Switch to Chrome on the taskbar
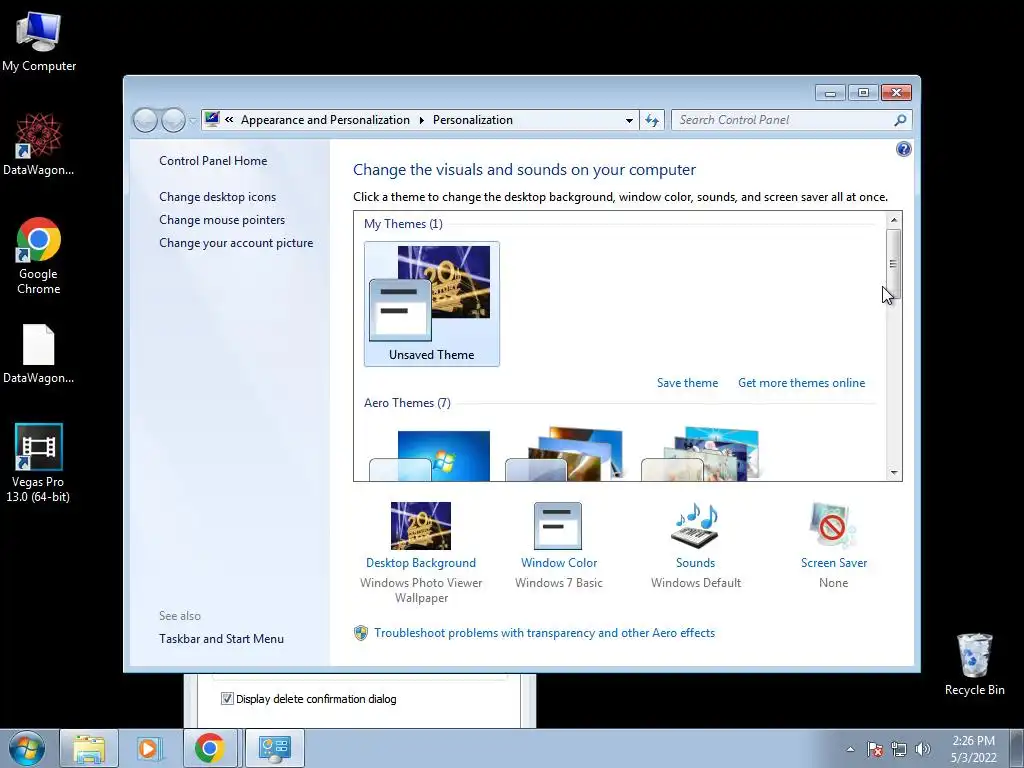Screen dimensions: 1024x768 210,748
